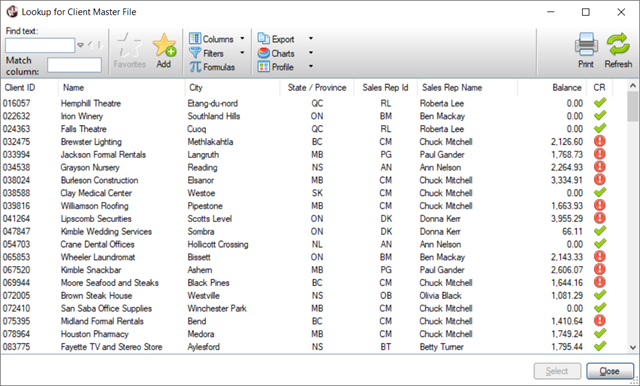Sort by the Client ID column header
The height and width of the screenshot is (386, 640).
tap(29, 87)
